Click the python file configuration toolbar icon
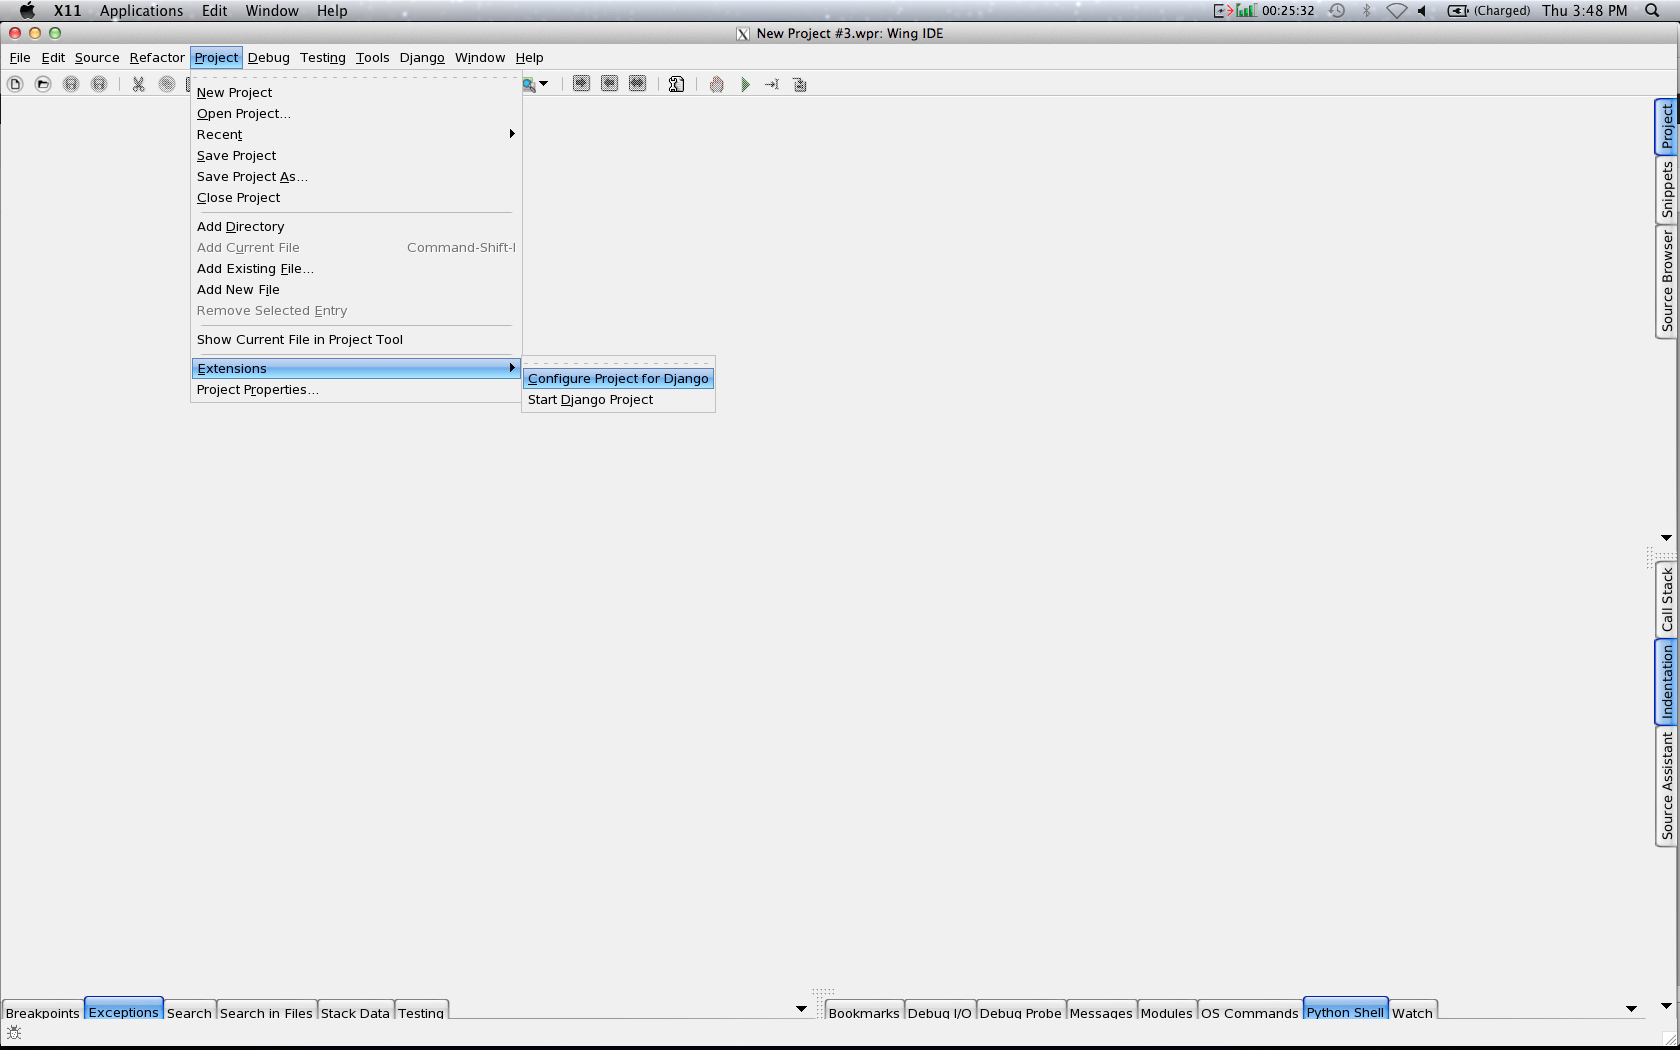The height and width of the screenshot is (1050, 1680). point(677,84)
